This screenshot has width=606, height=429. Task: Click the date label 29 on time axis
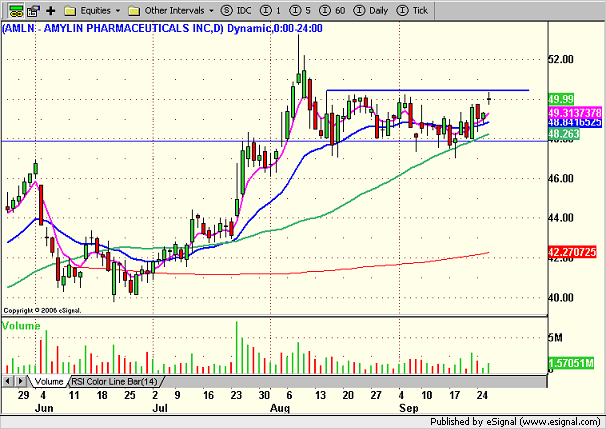pos(23,395)
